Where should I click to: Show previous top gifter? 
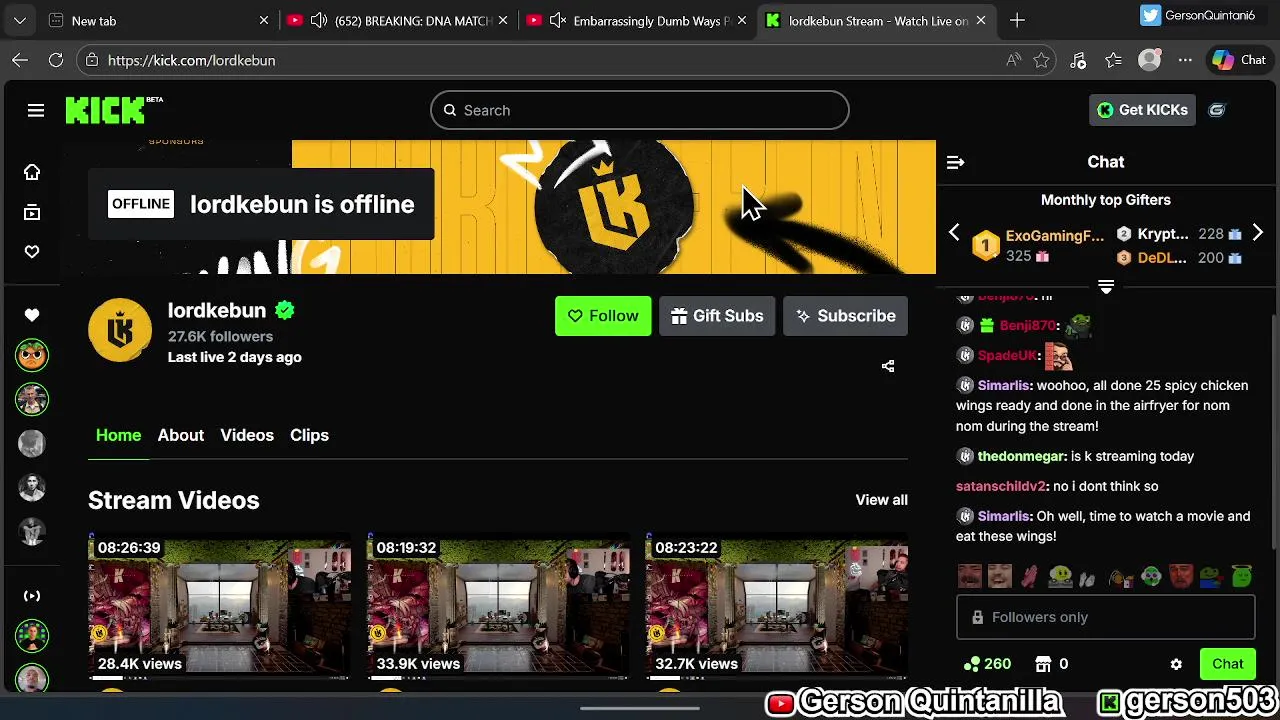tap(954, 233)
